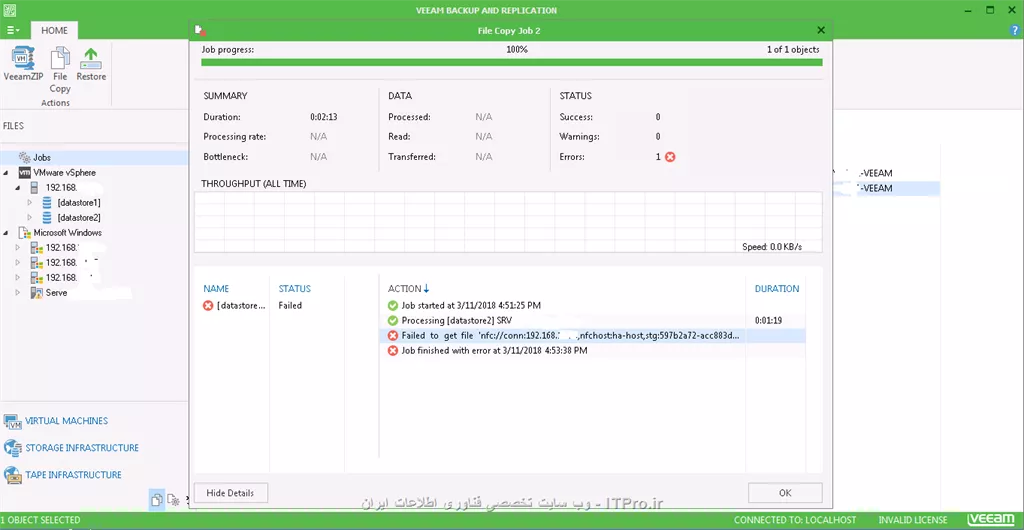This screenshot has width=1024, height=530.
Task: Select [datastore2] in the tree
Action: pos(79,218)
